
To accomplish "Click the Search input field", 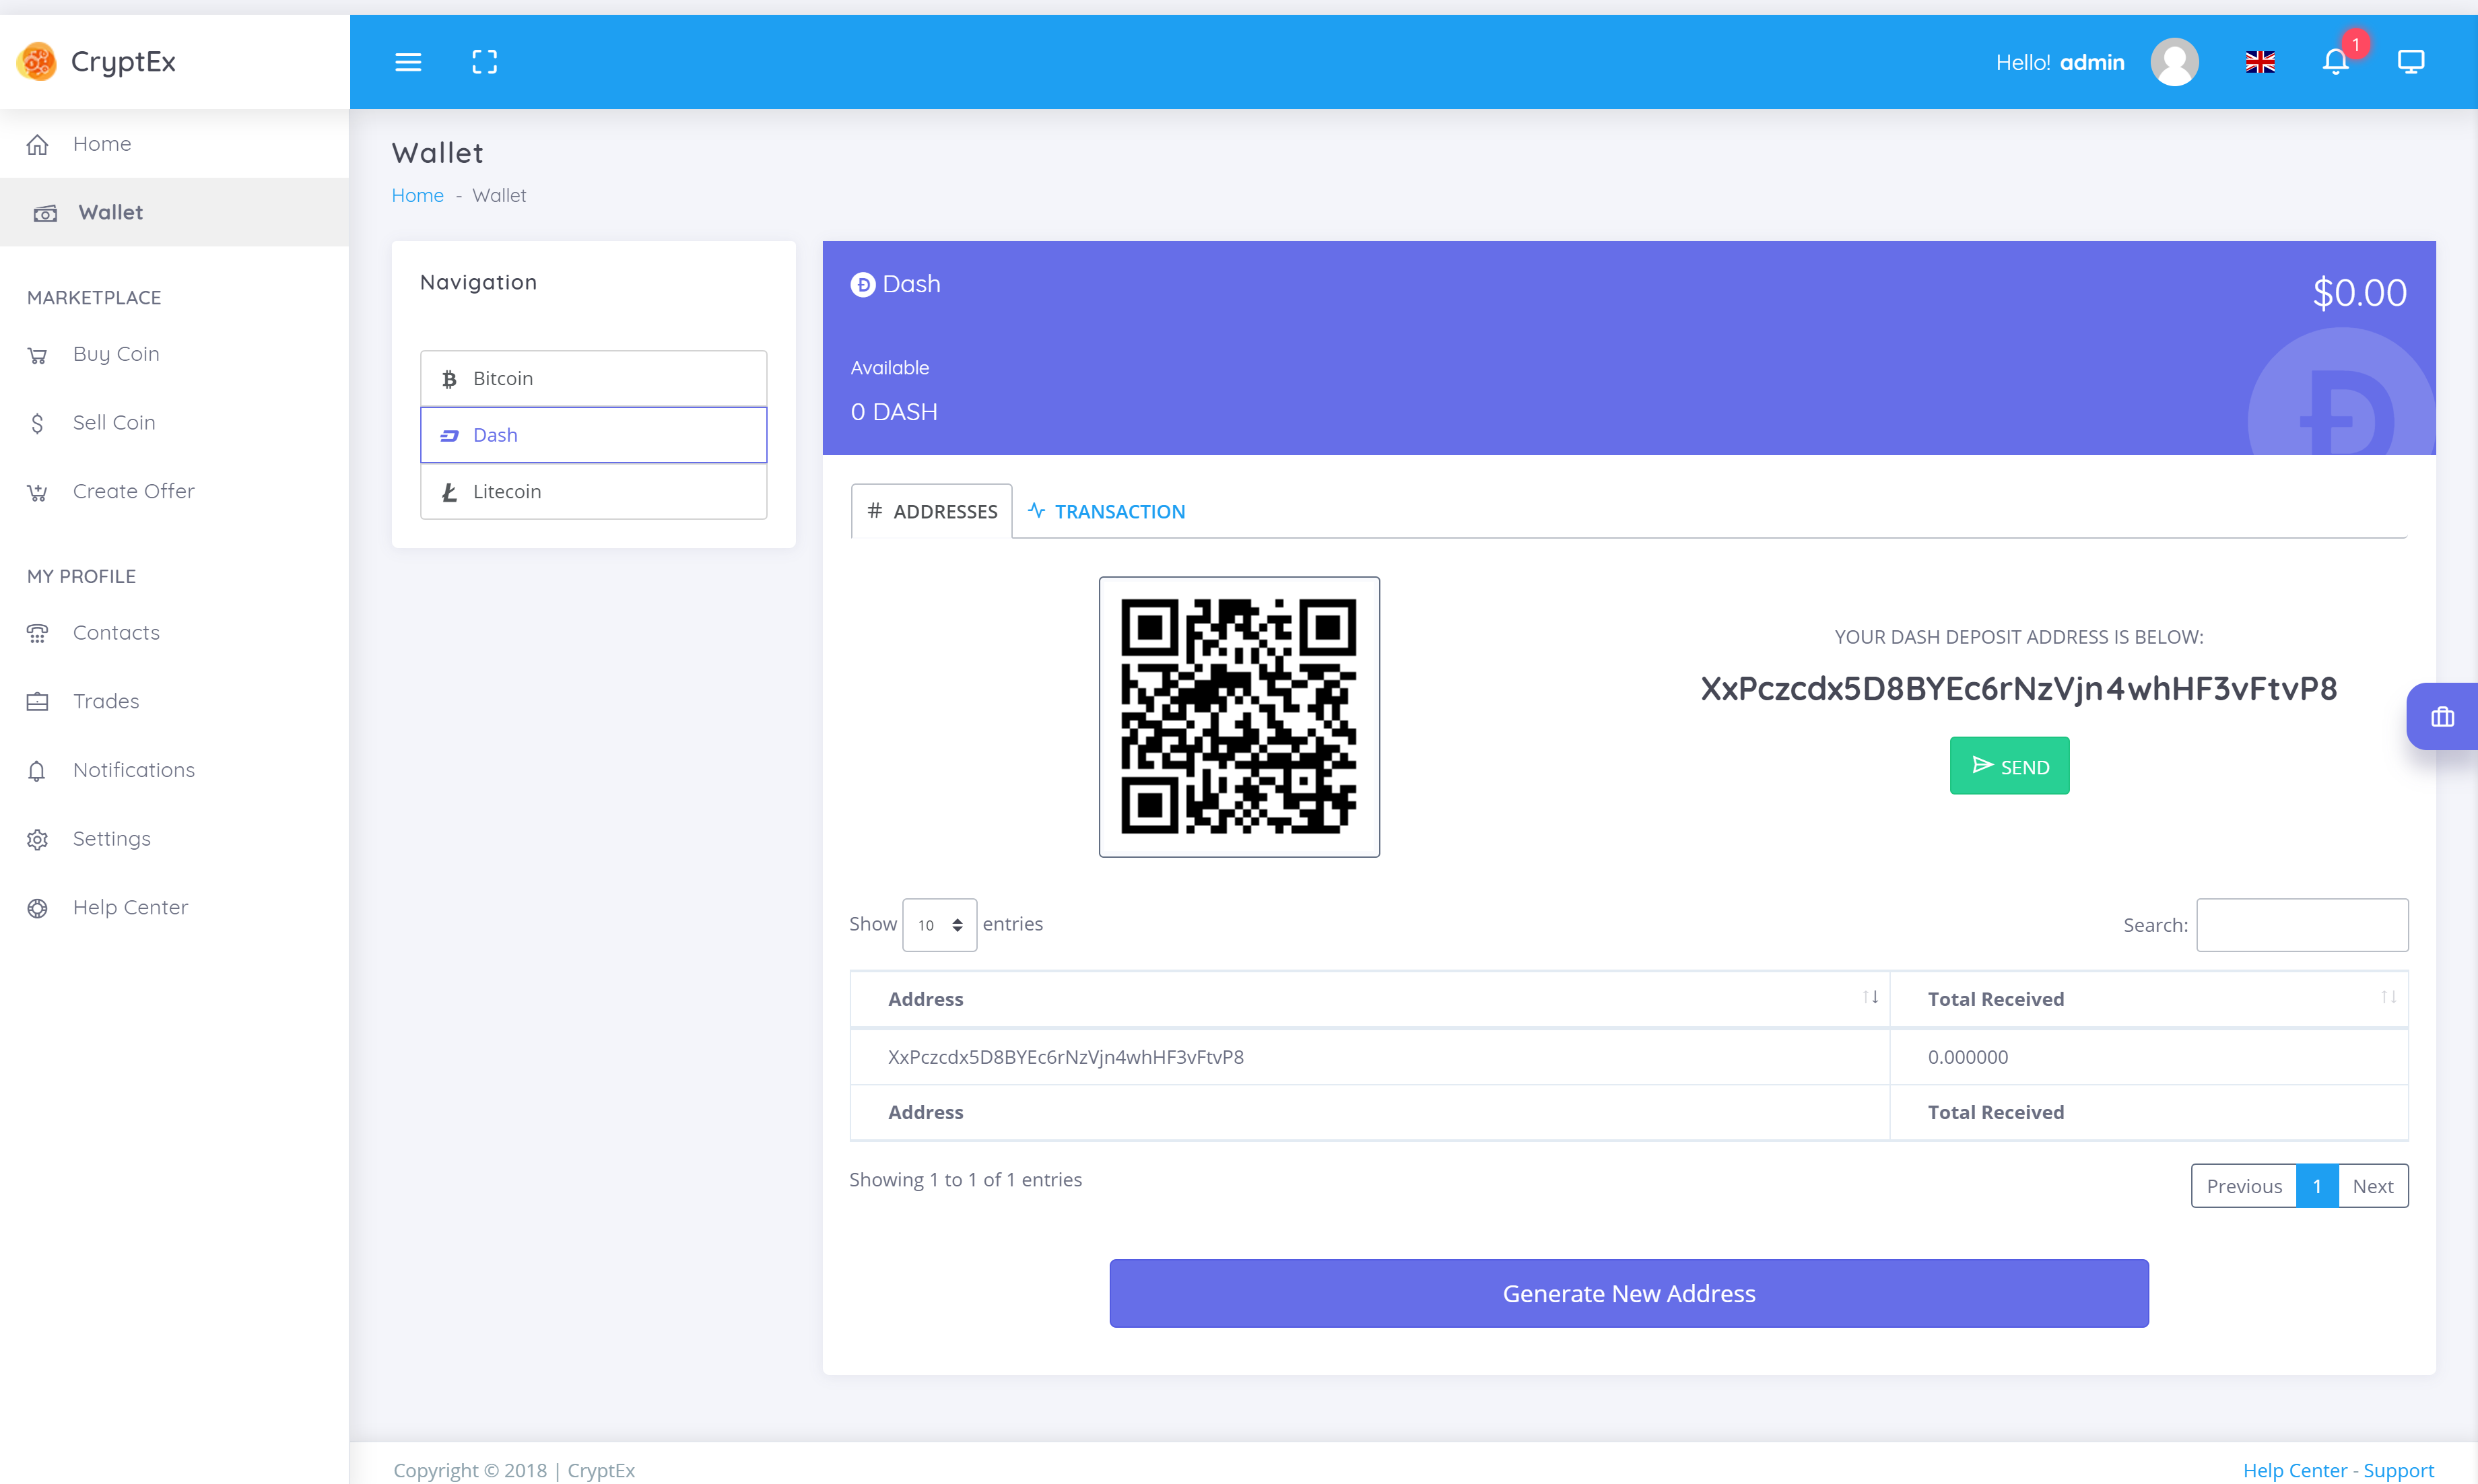I will click(x=2302, y=924).
